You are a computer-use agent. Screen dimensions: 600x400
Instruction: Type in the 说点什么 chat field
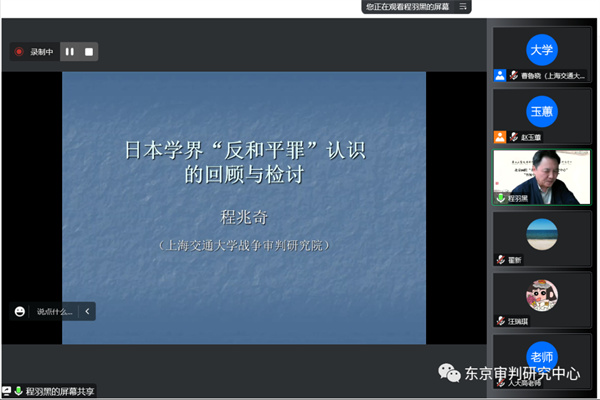click(x=55, y=311)
